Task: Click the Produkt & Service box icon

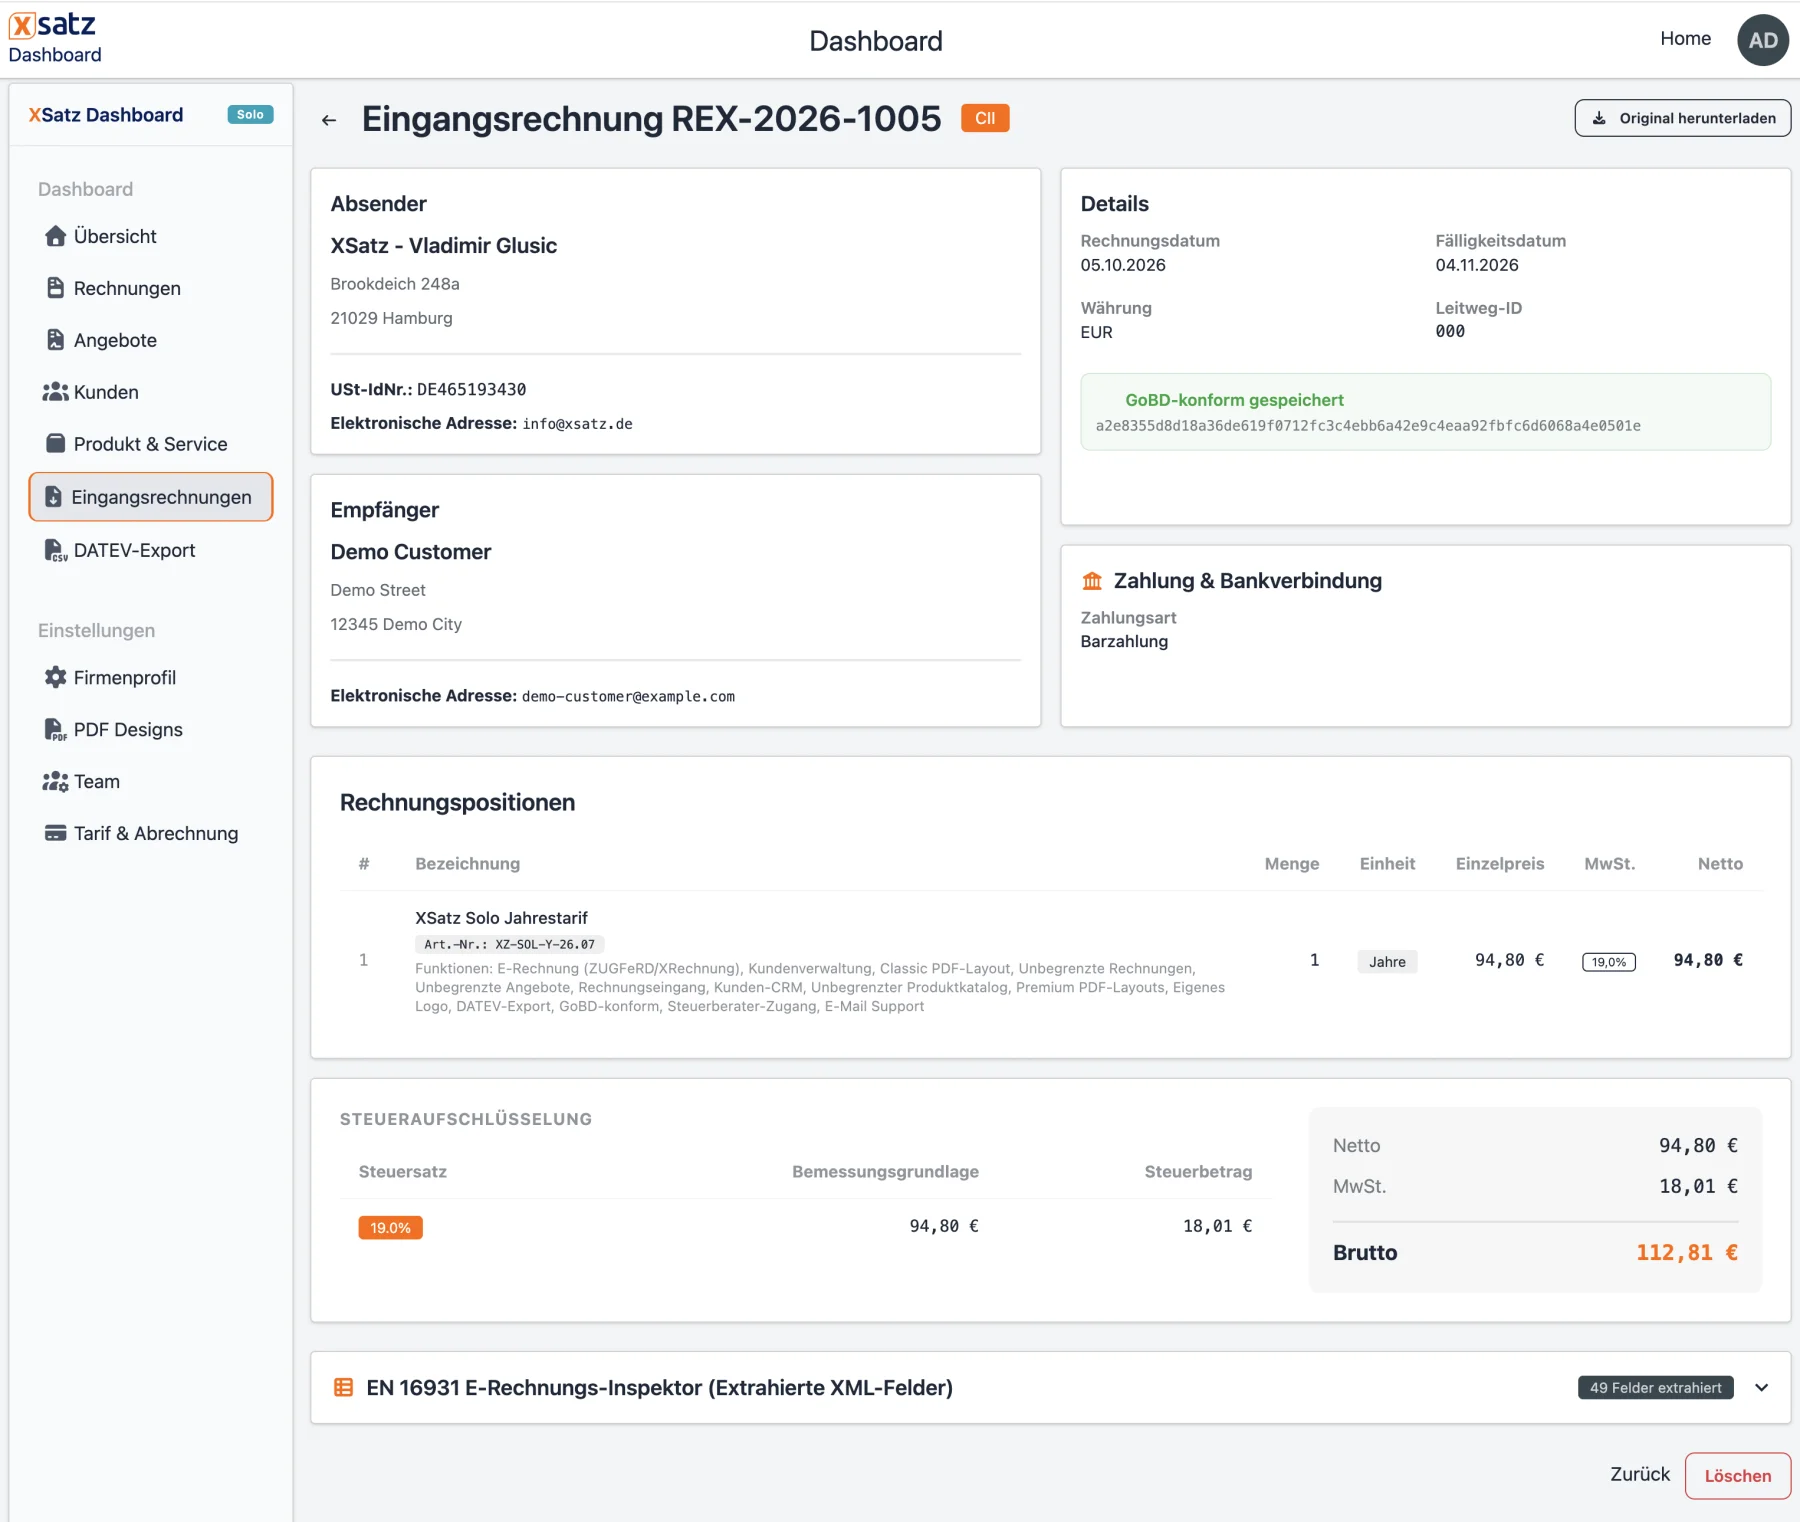Action: [x=56, y=443]
